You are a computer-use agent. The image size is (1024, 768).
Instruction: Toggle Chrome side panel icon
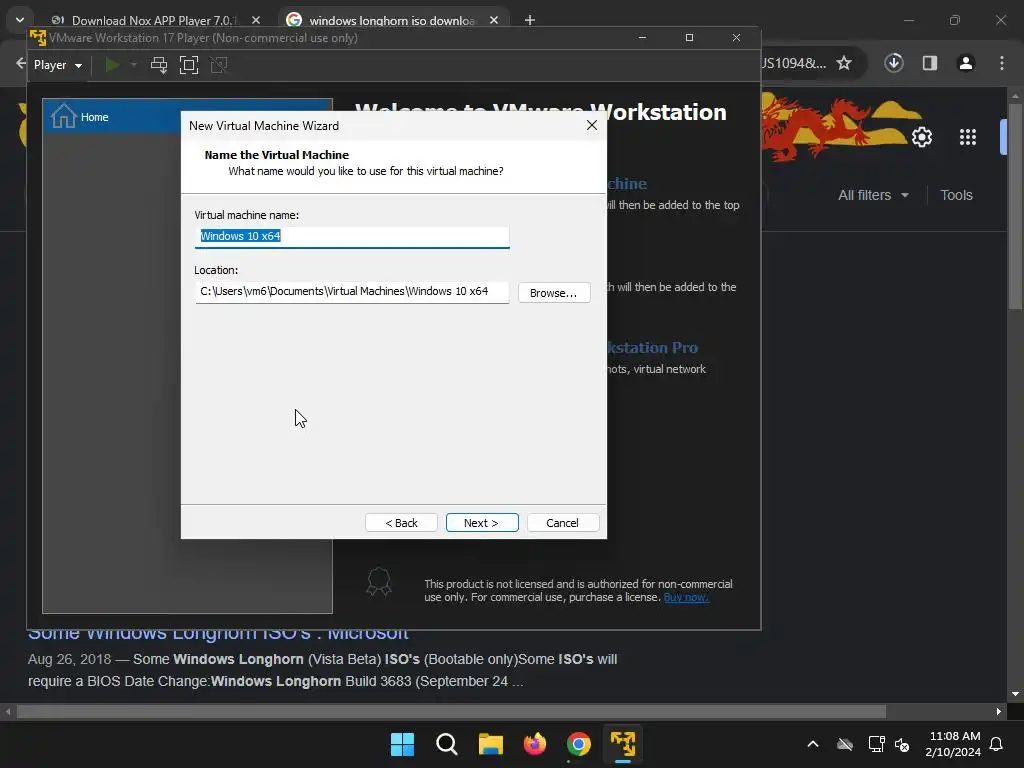pos(930,63)
